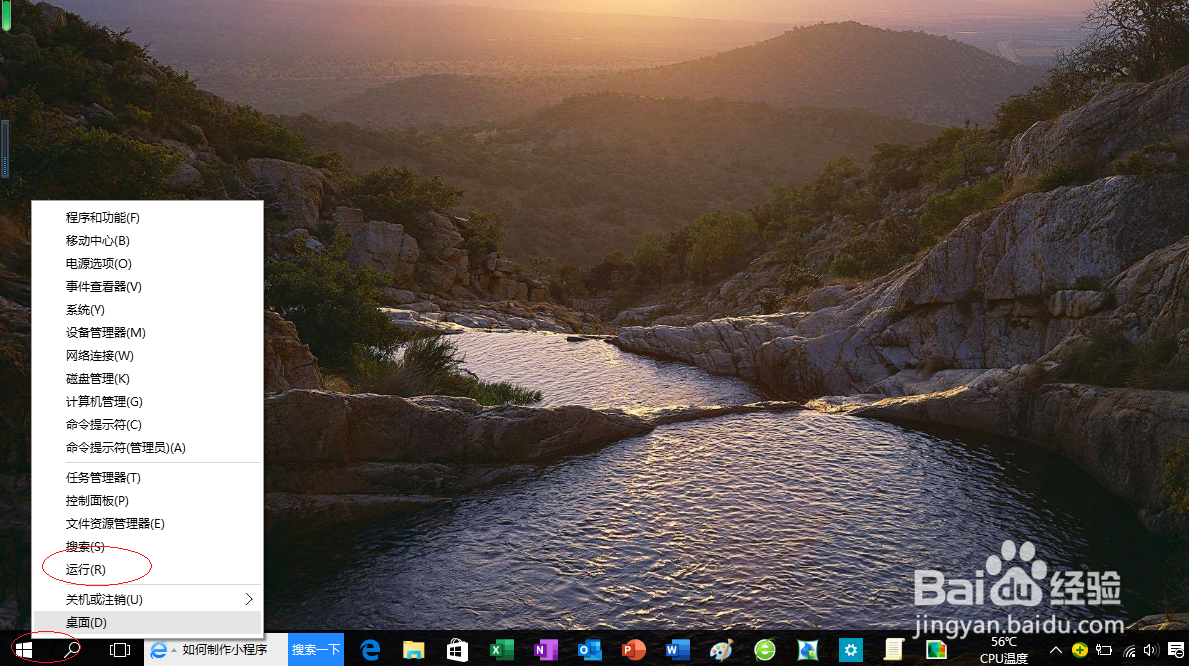Click the 如何制作小程序 search box
The width and height of the screenshot is (1189, 666).
[x=224, y=650]
